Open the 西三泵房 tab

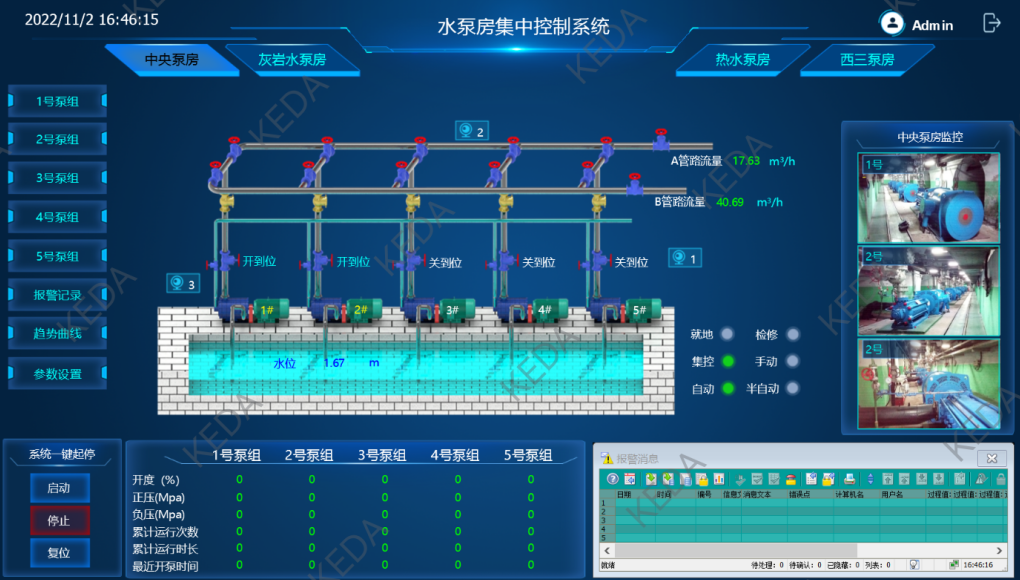pyautogui.click(x=867, y=60)
